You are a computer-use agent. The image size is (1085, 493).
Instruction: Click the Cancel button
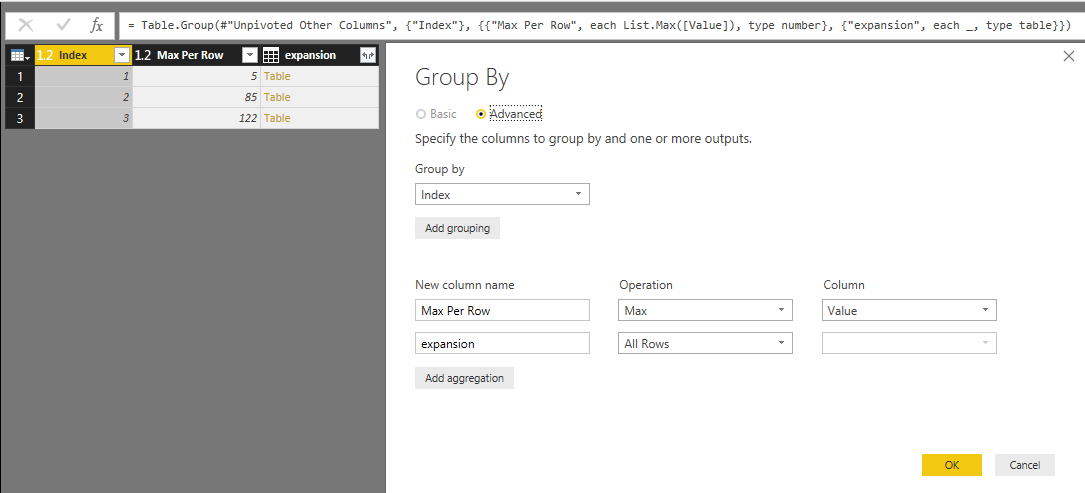1025,465
